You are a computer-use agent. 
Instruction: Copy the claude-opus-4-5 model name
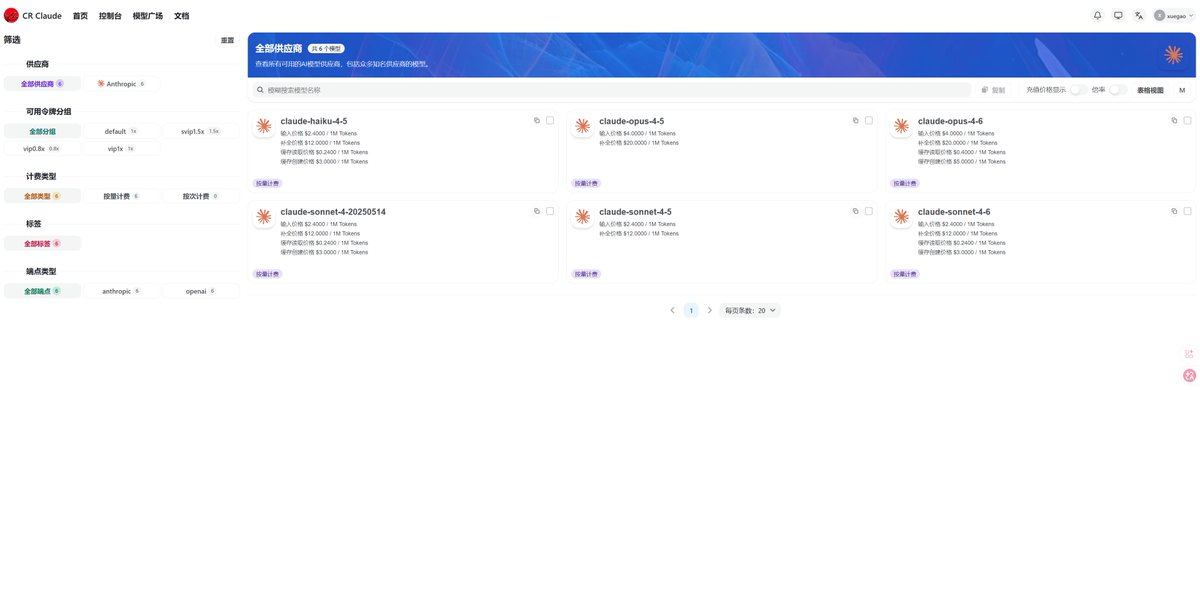pyautogui.click(x=855, y=120)
